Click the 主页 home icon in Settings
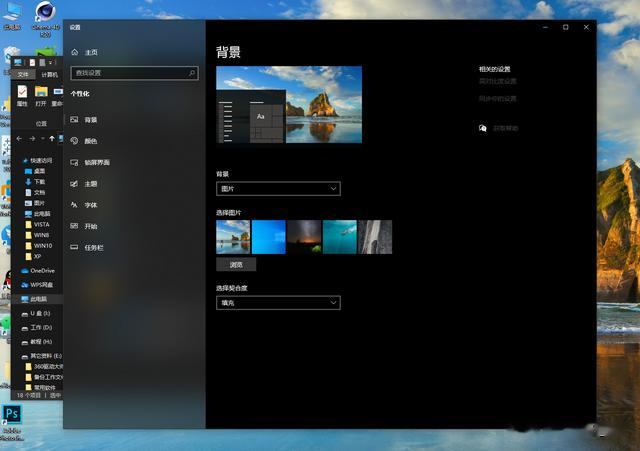Screen dimensions: 640x451 pos(74,52)
